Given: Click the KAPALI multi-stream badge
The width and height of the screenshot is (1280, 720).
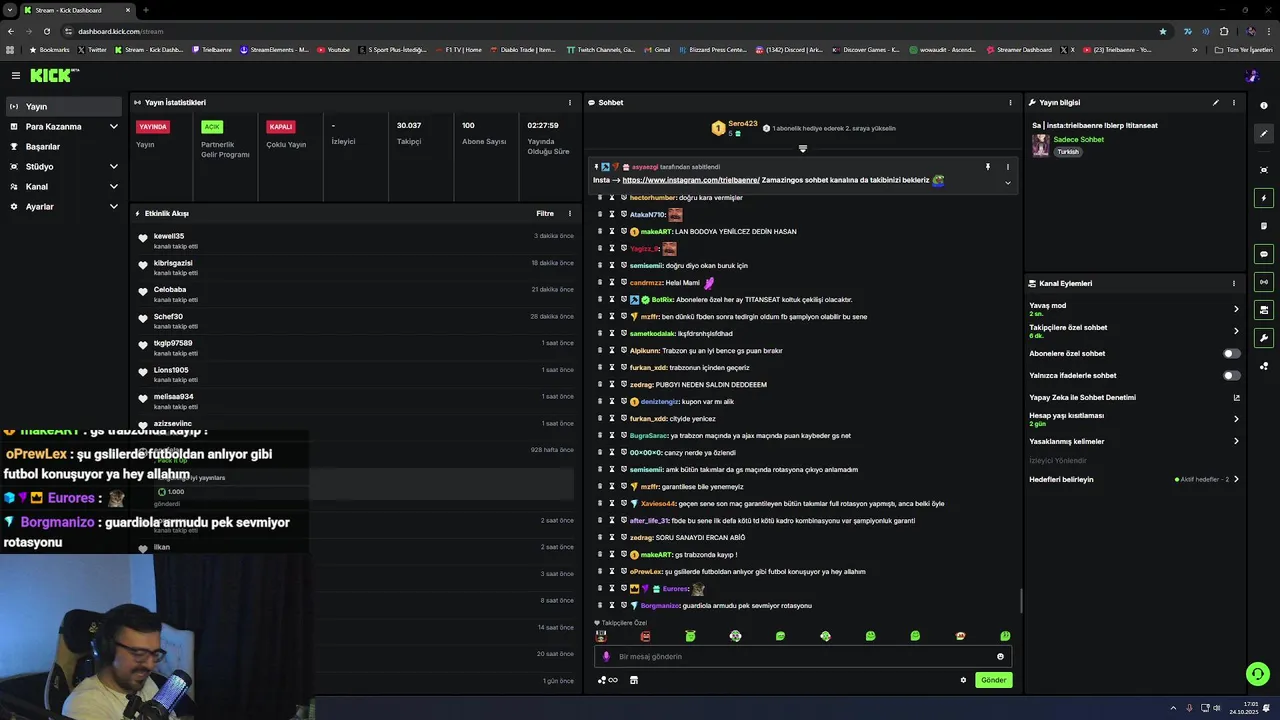Looking at the screenshot, I should (x=281, y=127).
